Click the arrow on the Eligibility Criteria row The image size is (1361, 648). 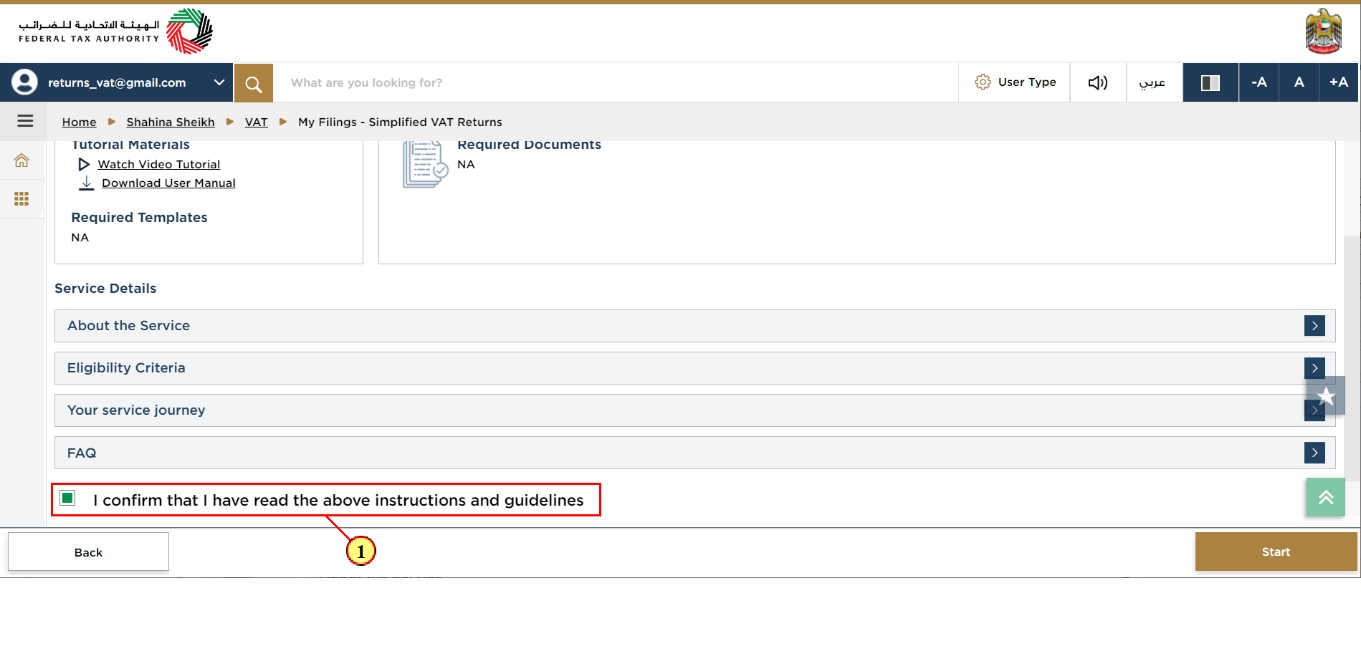click(x=1314, y=368)
